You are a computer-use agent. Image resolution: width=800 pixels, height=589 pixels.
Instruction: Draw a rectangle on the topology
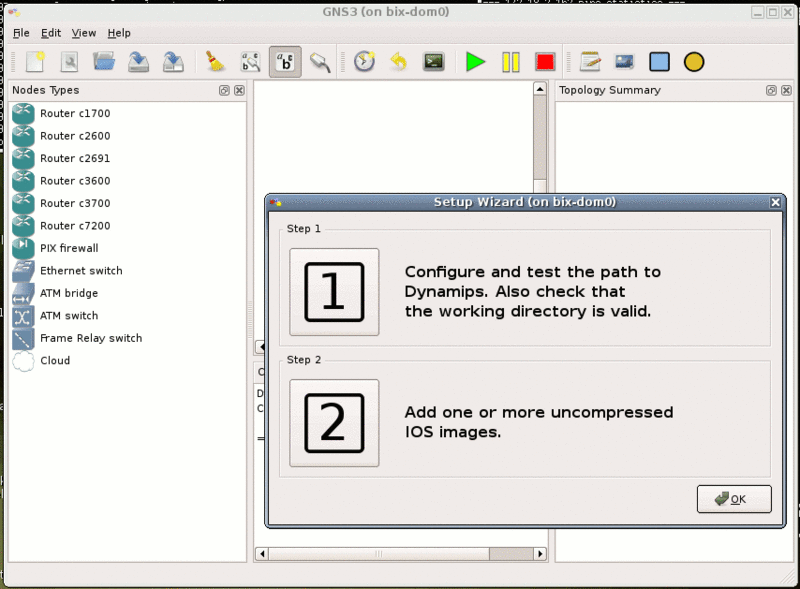tap(659, 61)
